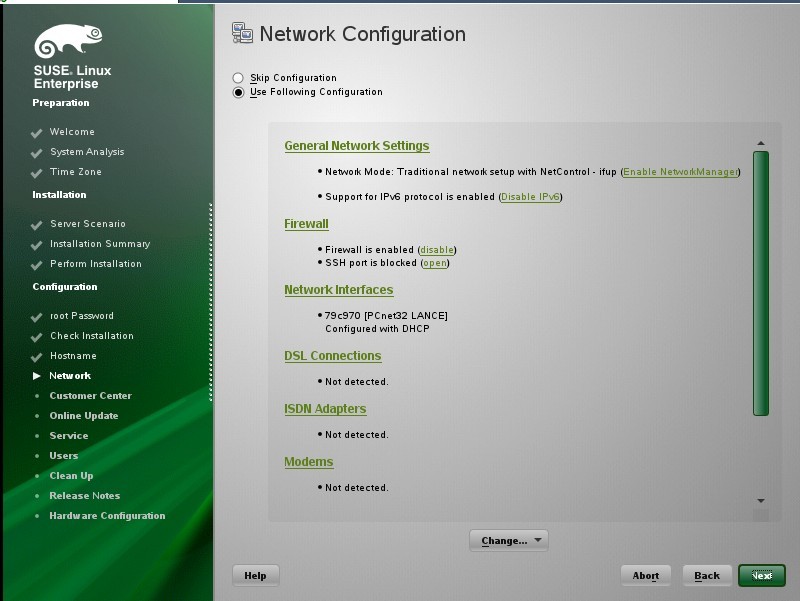Select Use Following Configuration radio button
Screen dimensions: 800x601
pyautogui.click(x=238, y=92)
